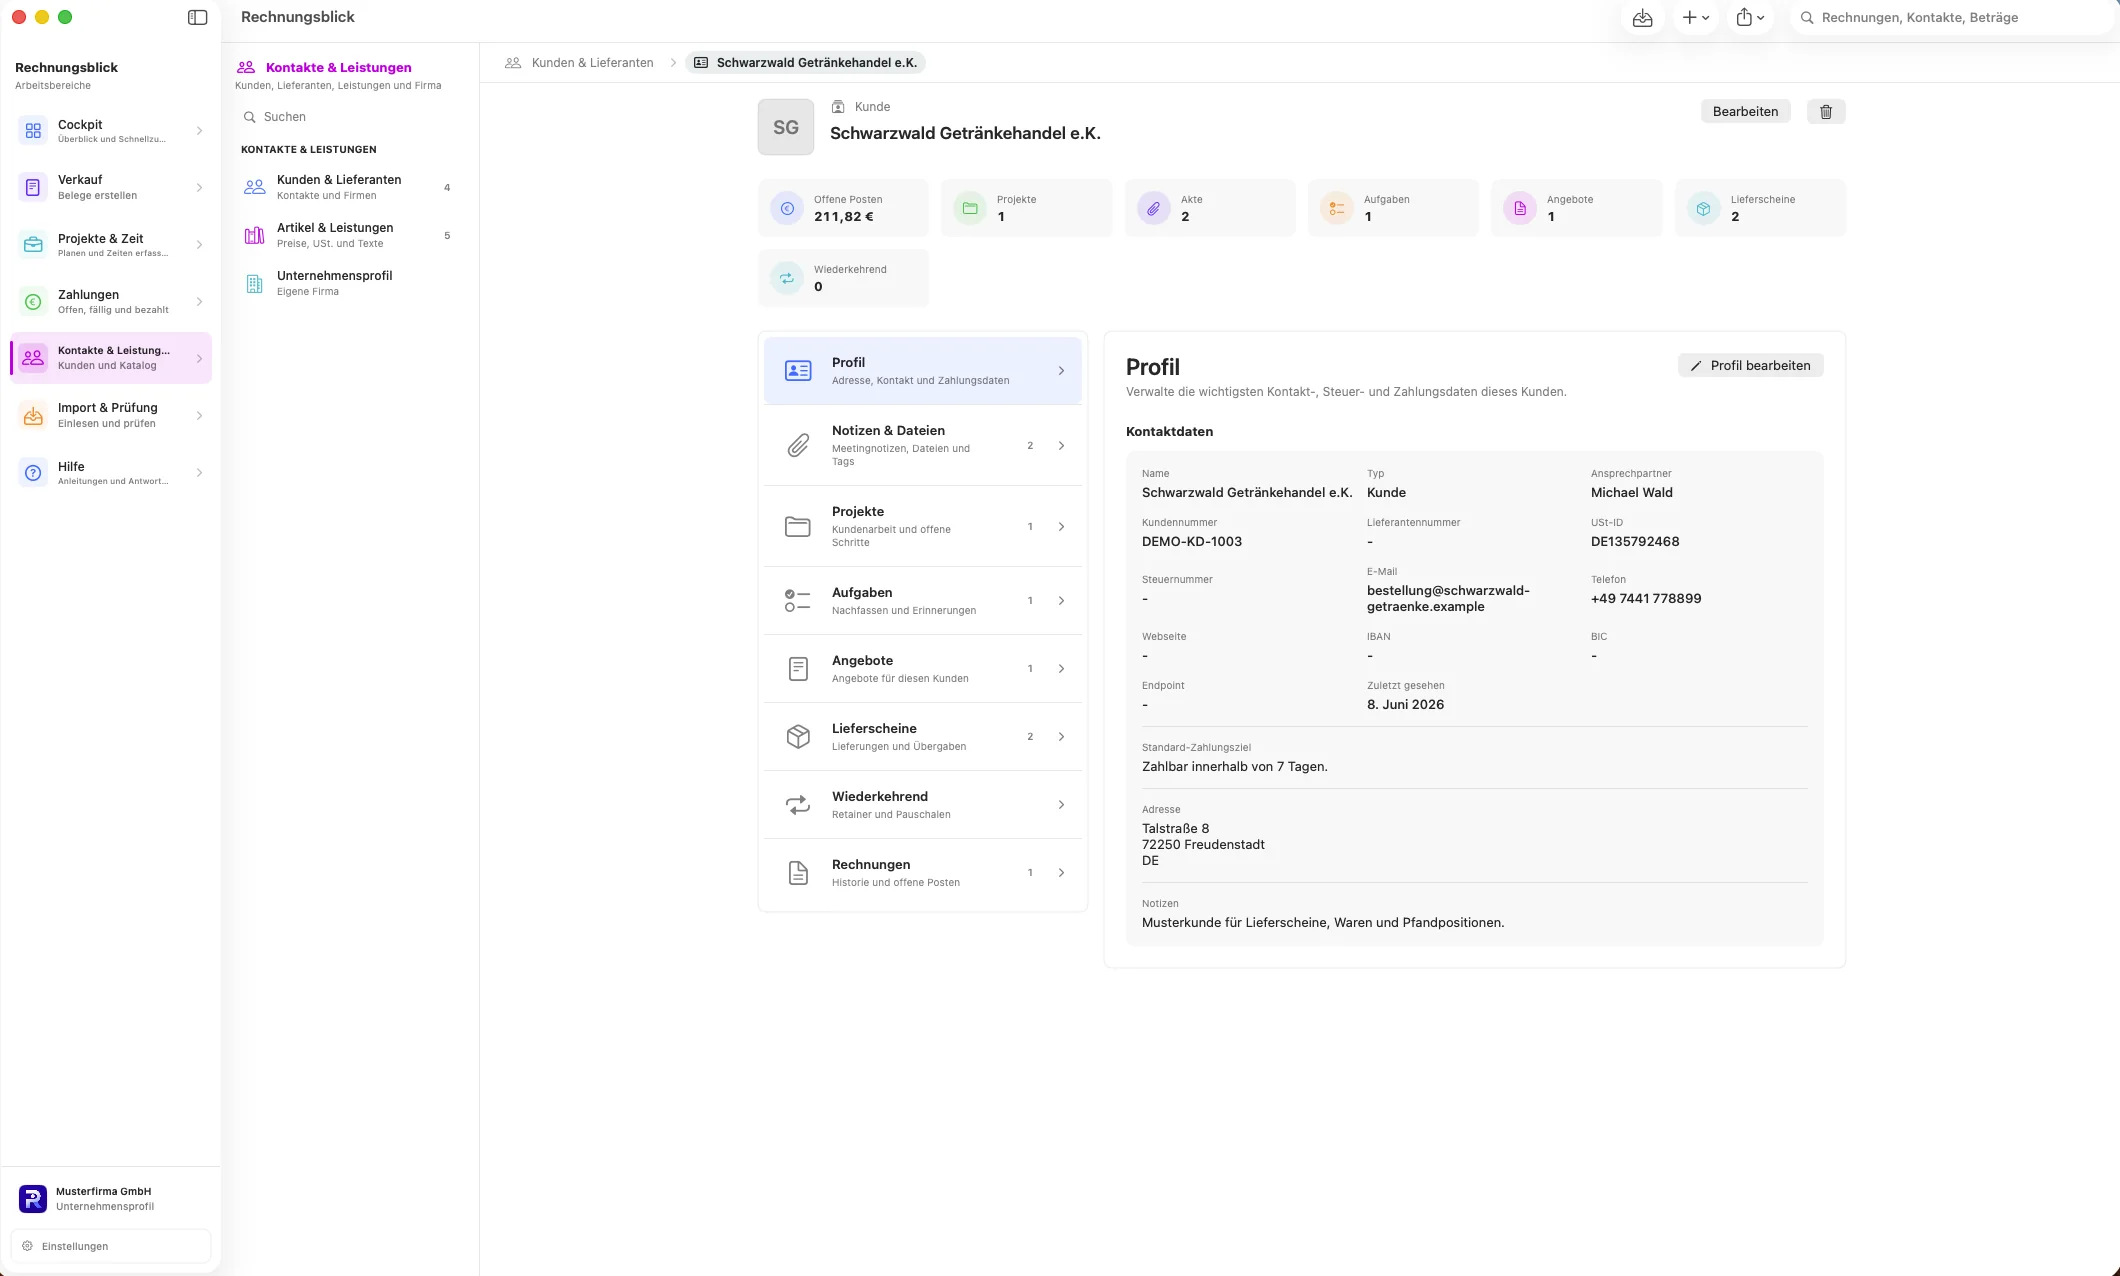The width and height of the screenshot is (2120, 1276).
Task: Open Unternehmensprofil list entry
Action: [x=349, y=283]
